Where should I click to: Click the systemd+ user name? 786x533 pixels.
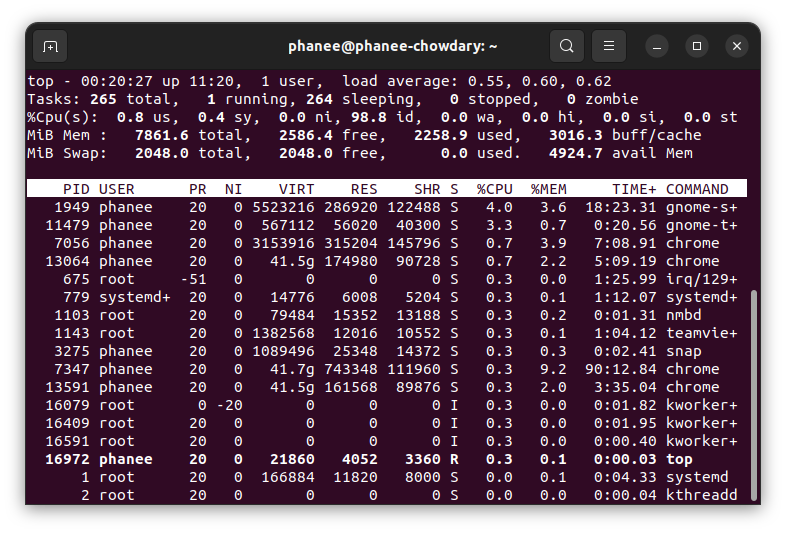coord(135,297)
